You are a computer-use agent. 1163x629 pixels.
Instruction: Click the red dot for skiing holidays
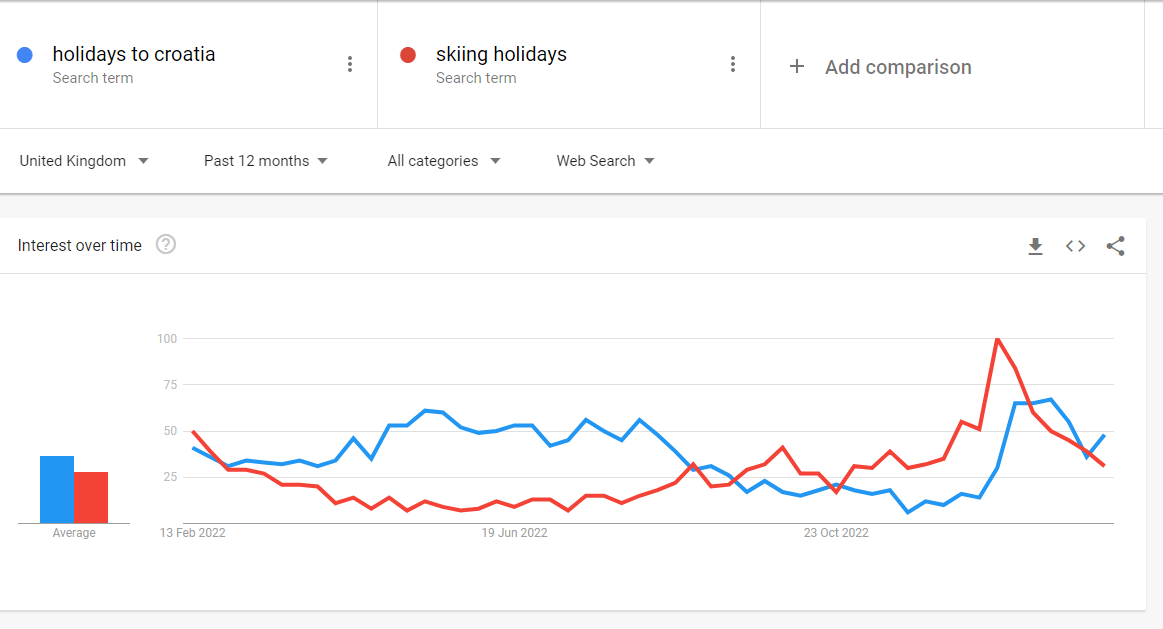pyautogui.click(x=408, y=55)
